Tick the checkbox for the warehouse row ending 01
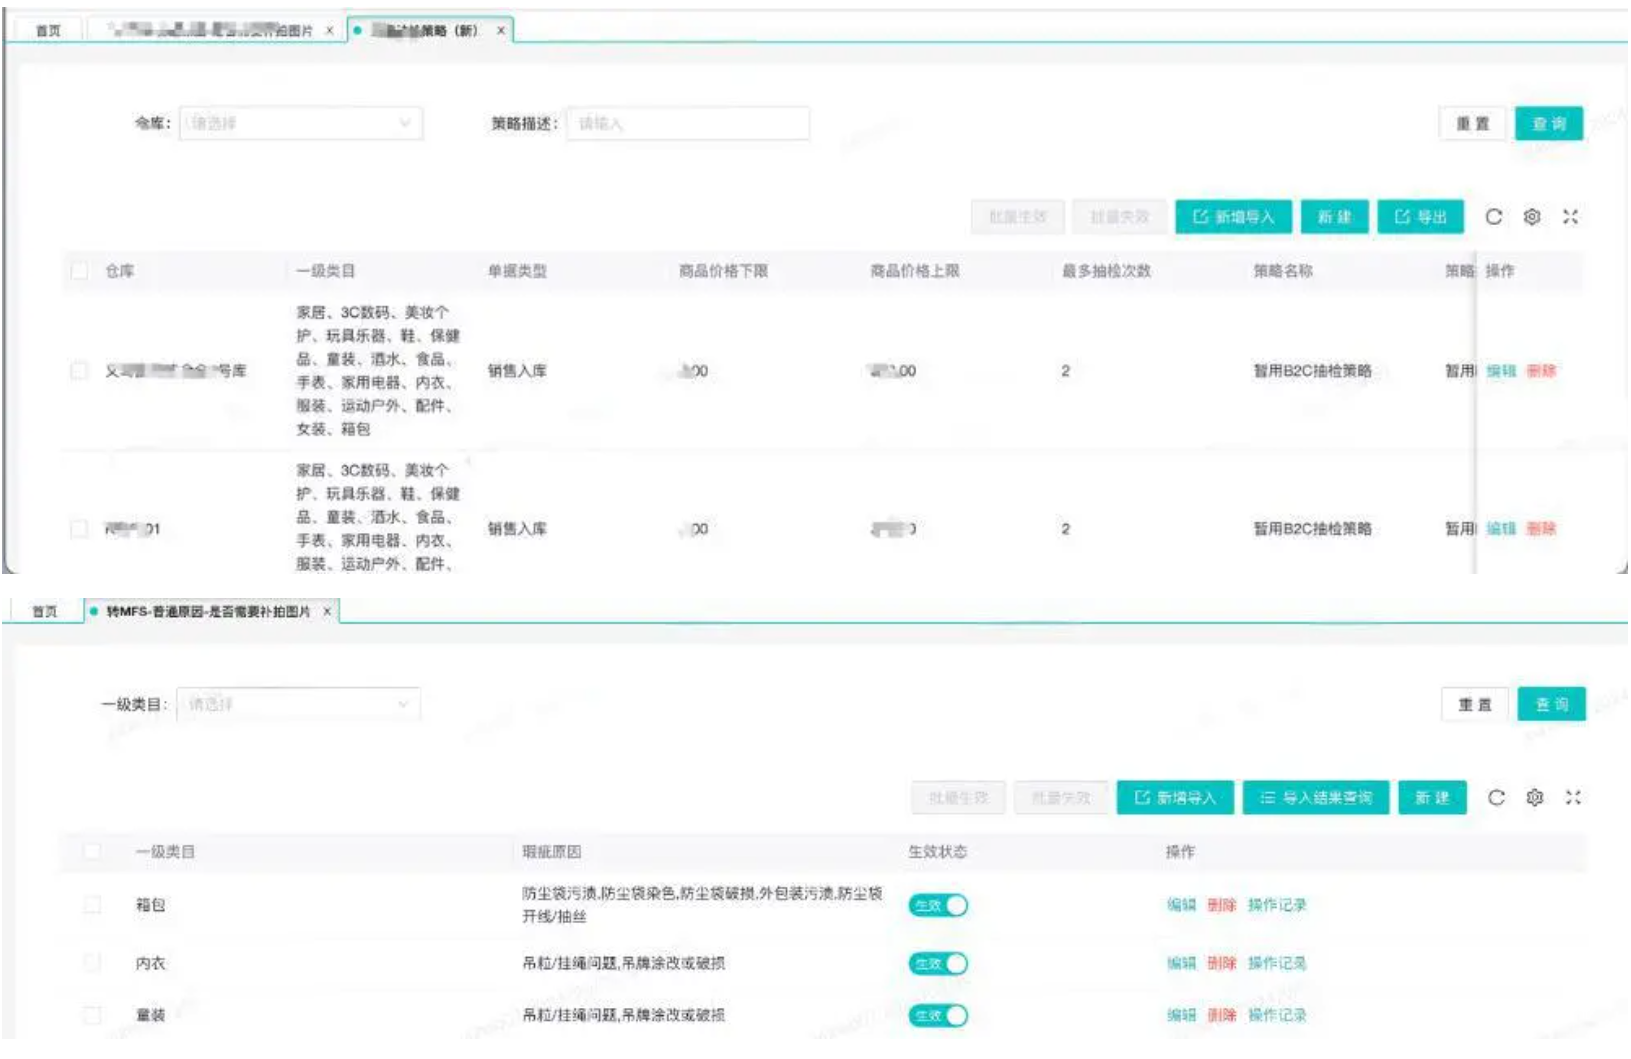 coord(80,528)
